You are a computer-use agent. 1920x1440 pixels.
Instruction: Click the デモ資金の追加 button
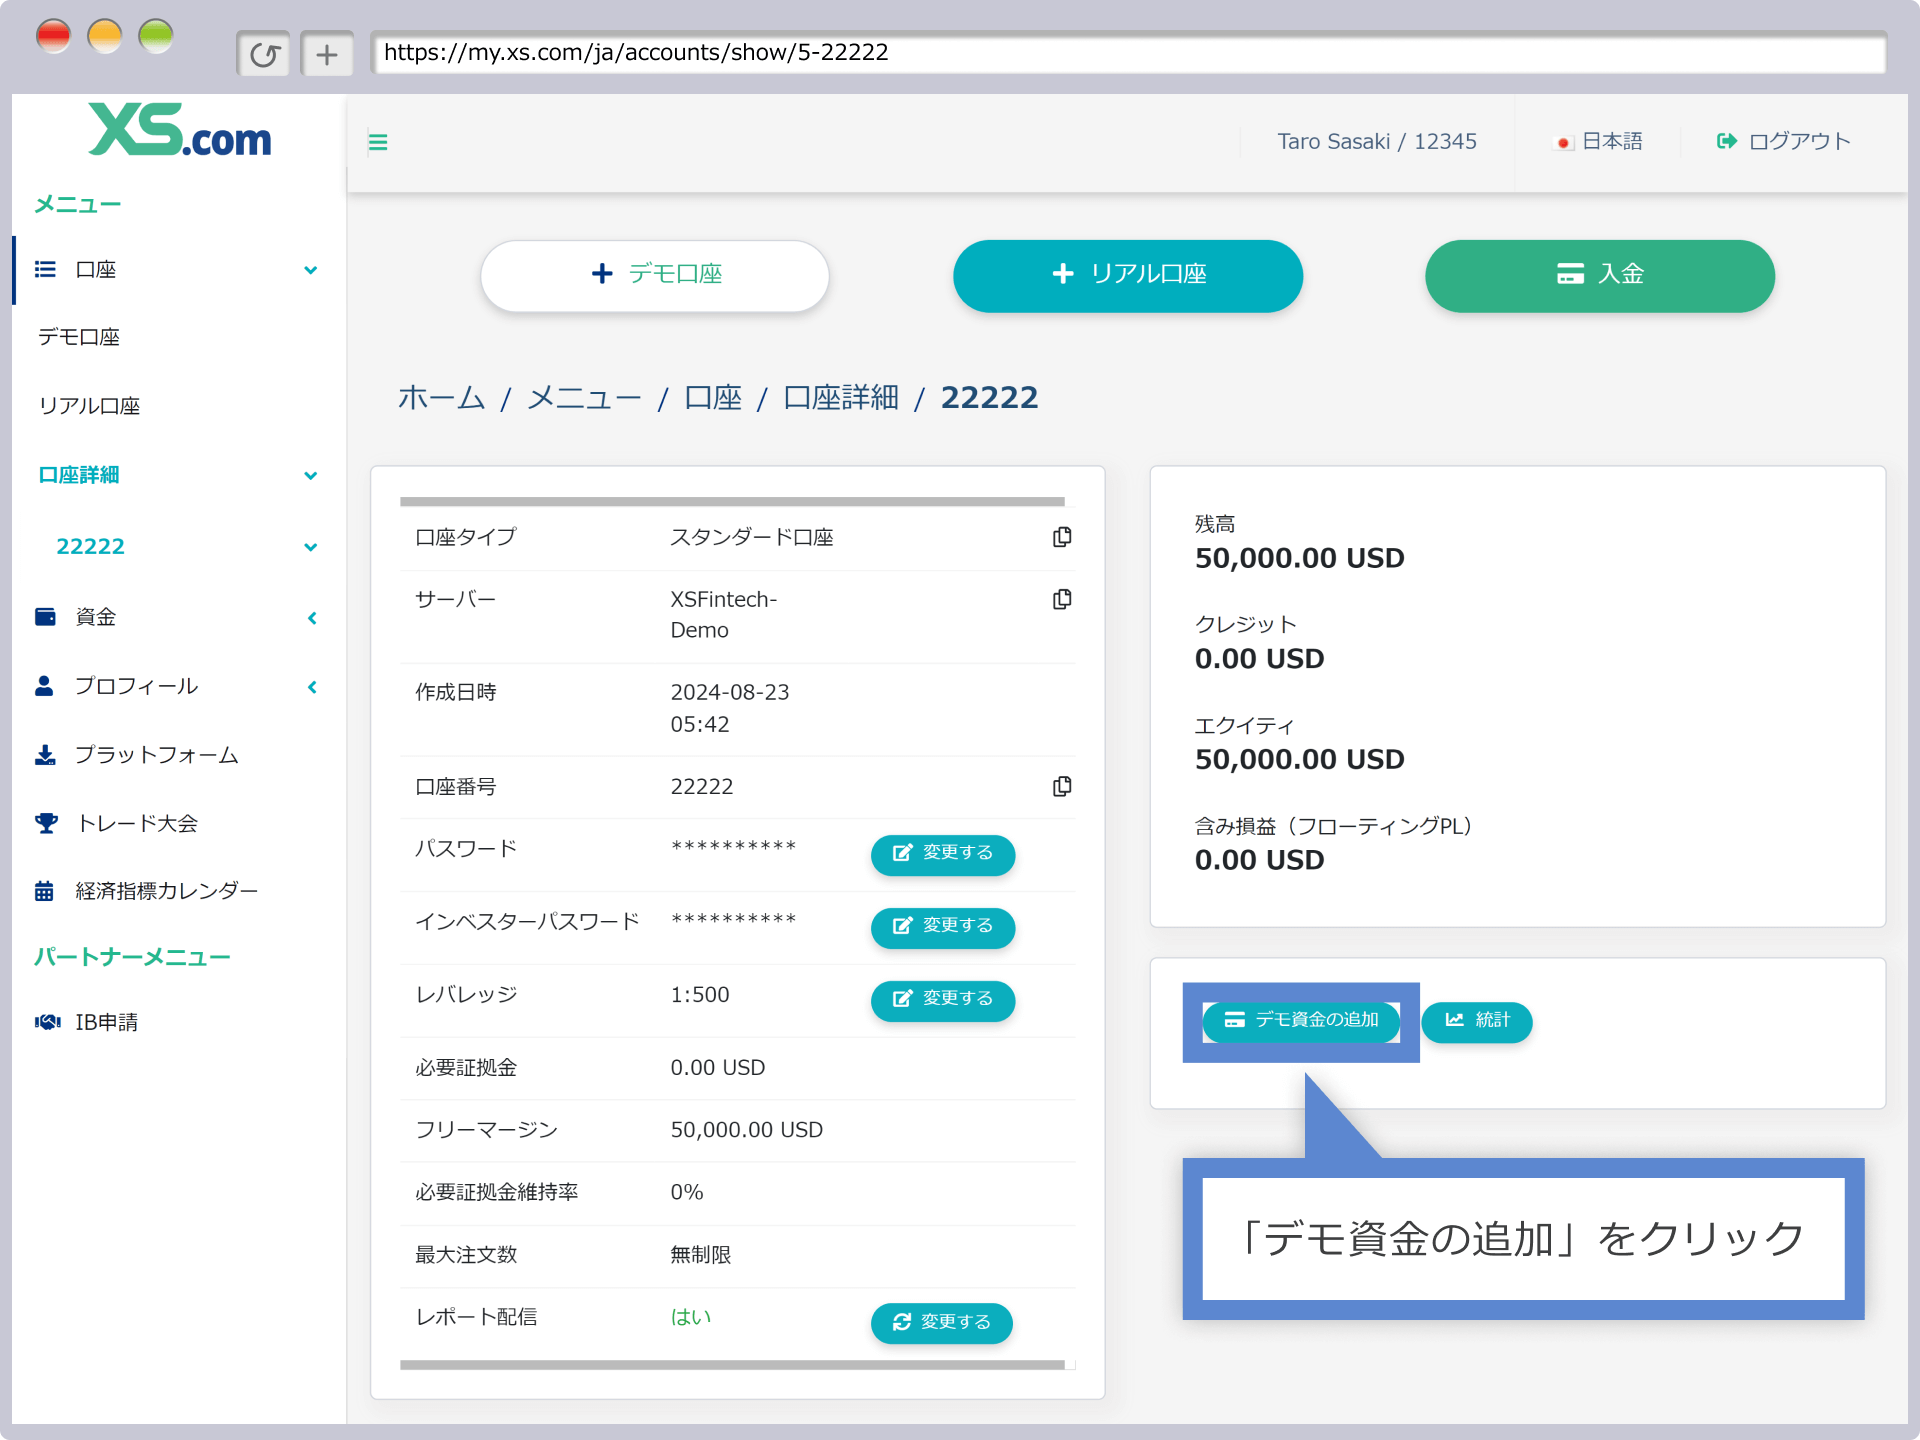(x=1301, y=1021)
